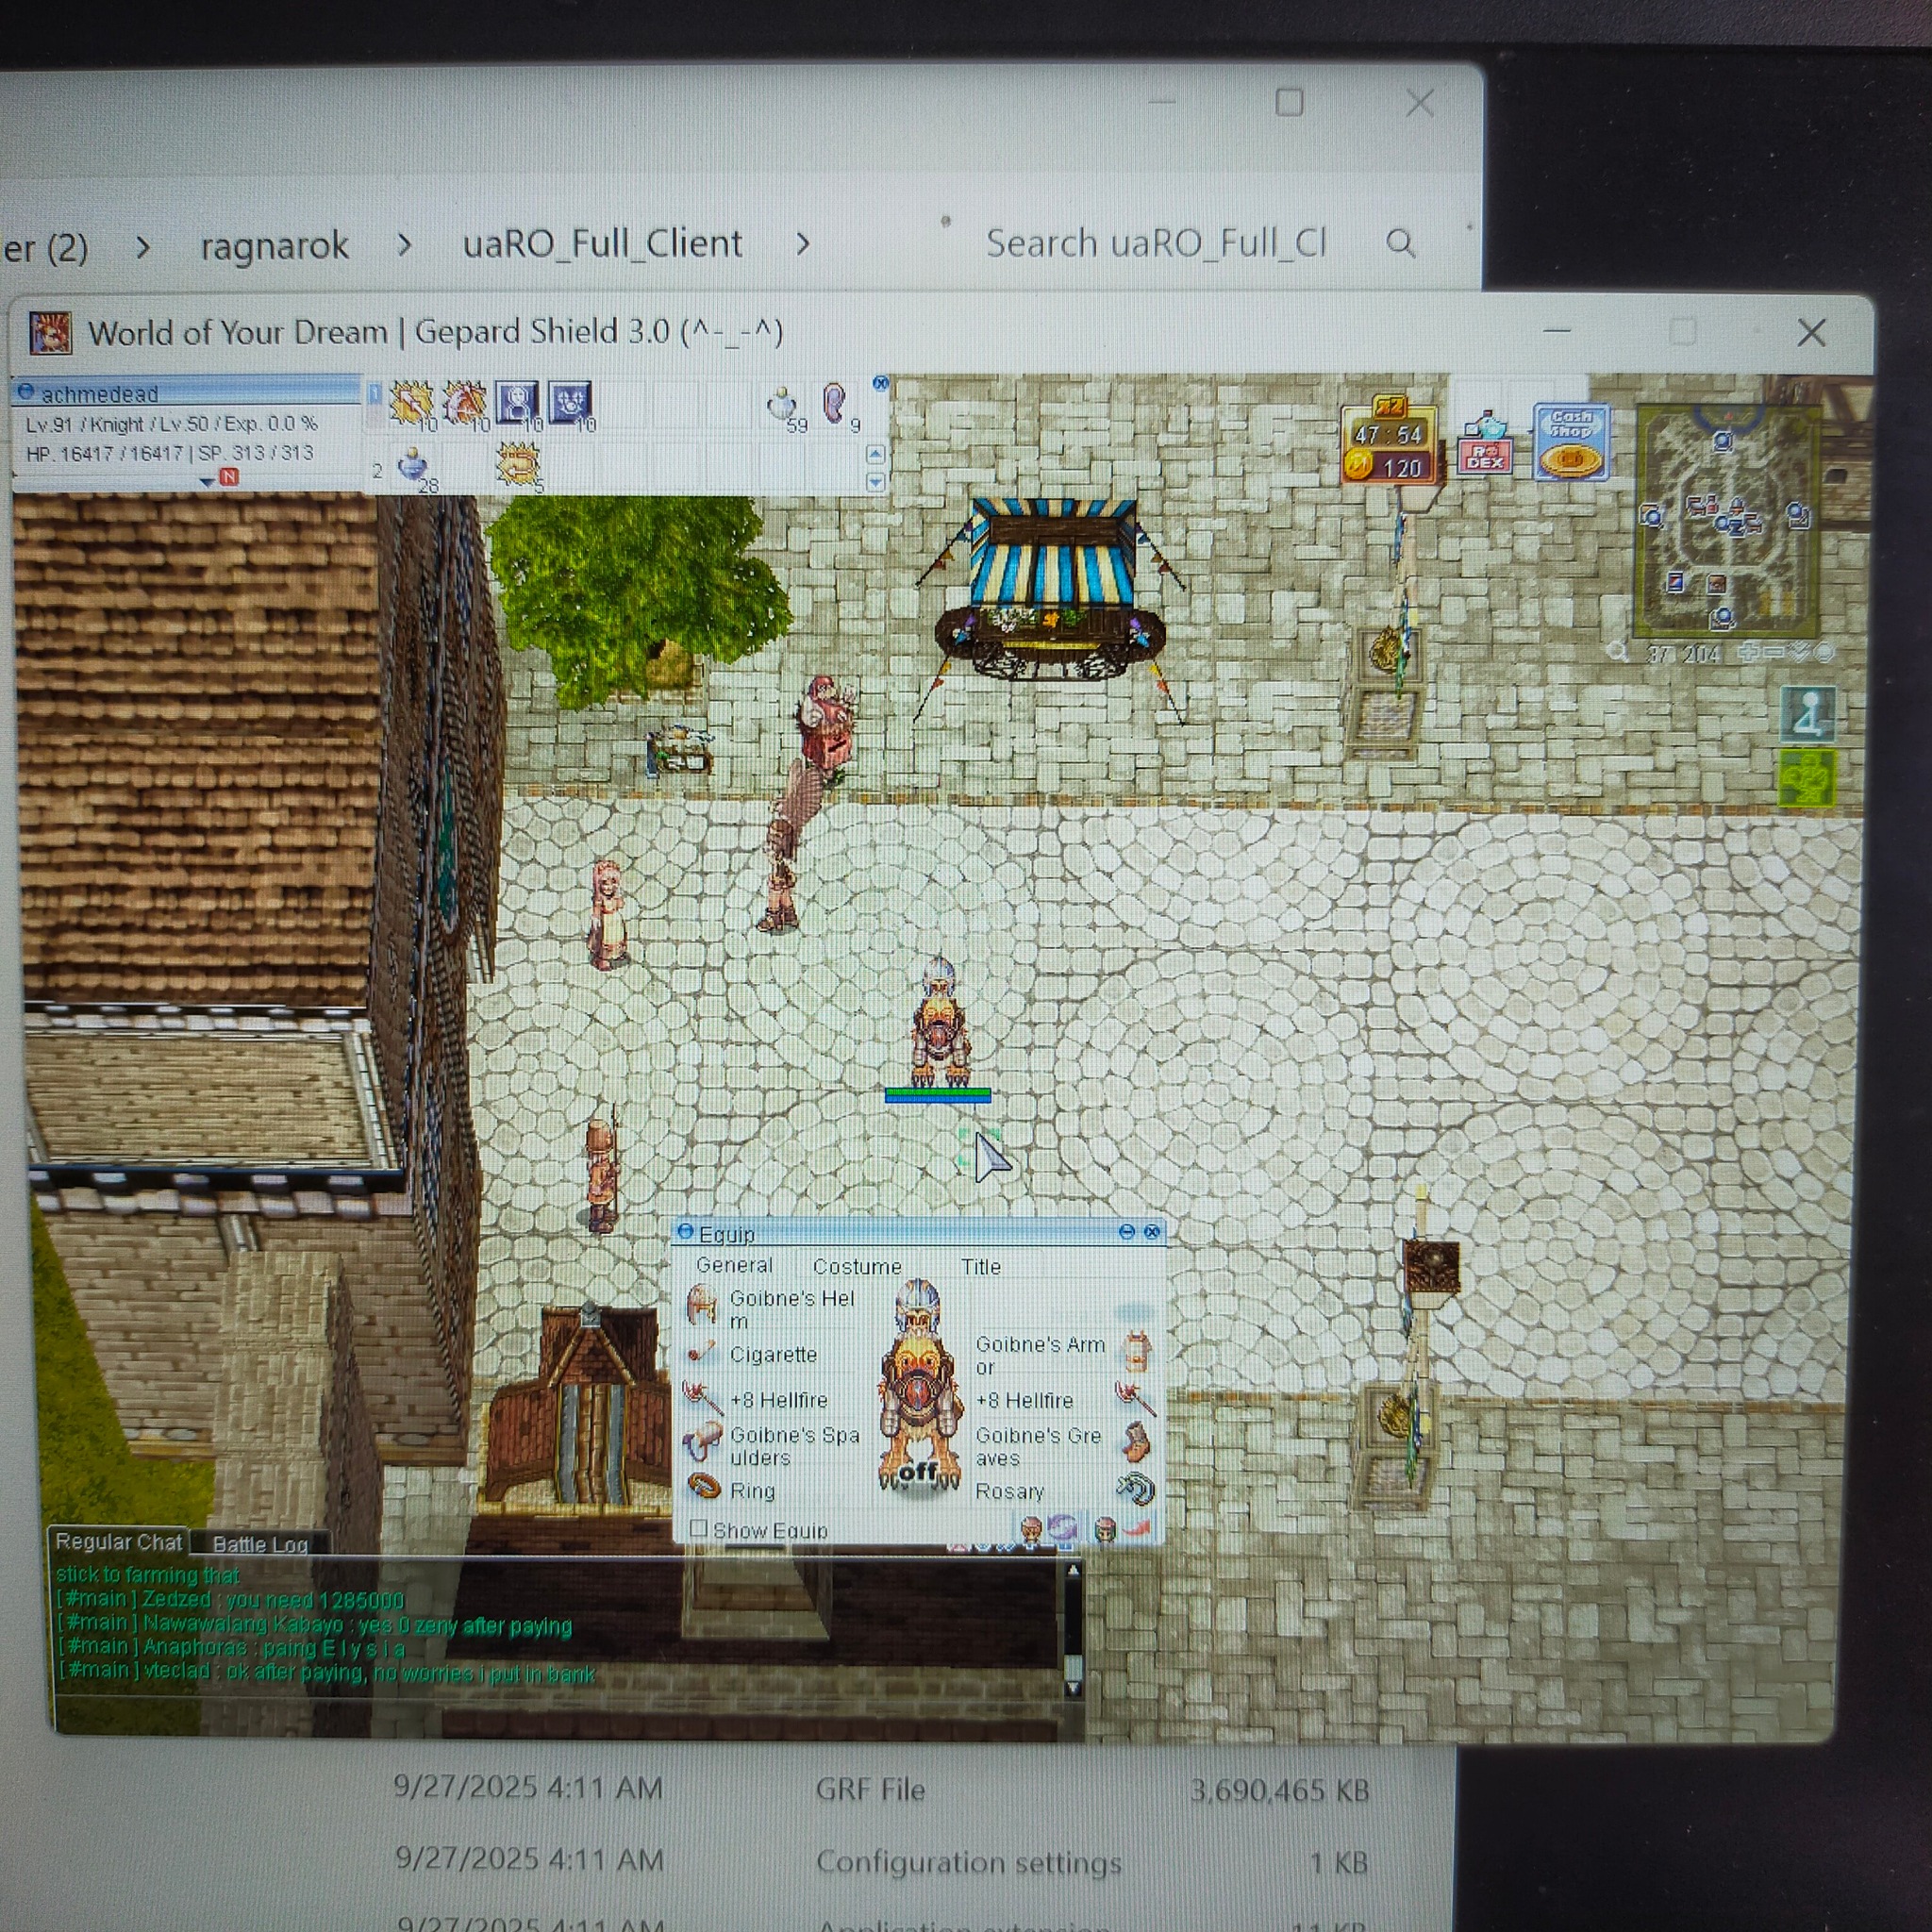
Task: Use the first hotkey skill, level 10
Action: 412,403
